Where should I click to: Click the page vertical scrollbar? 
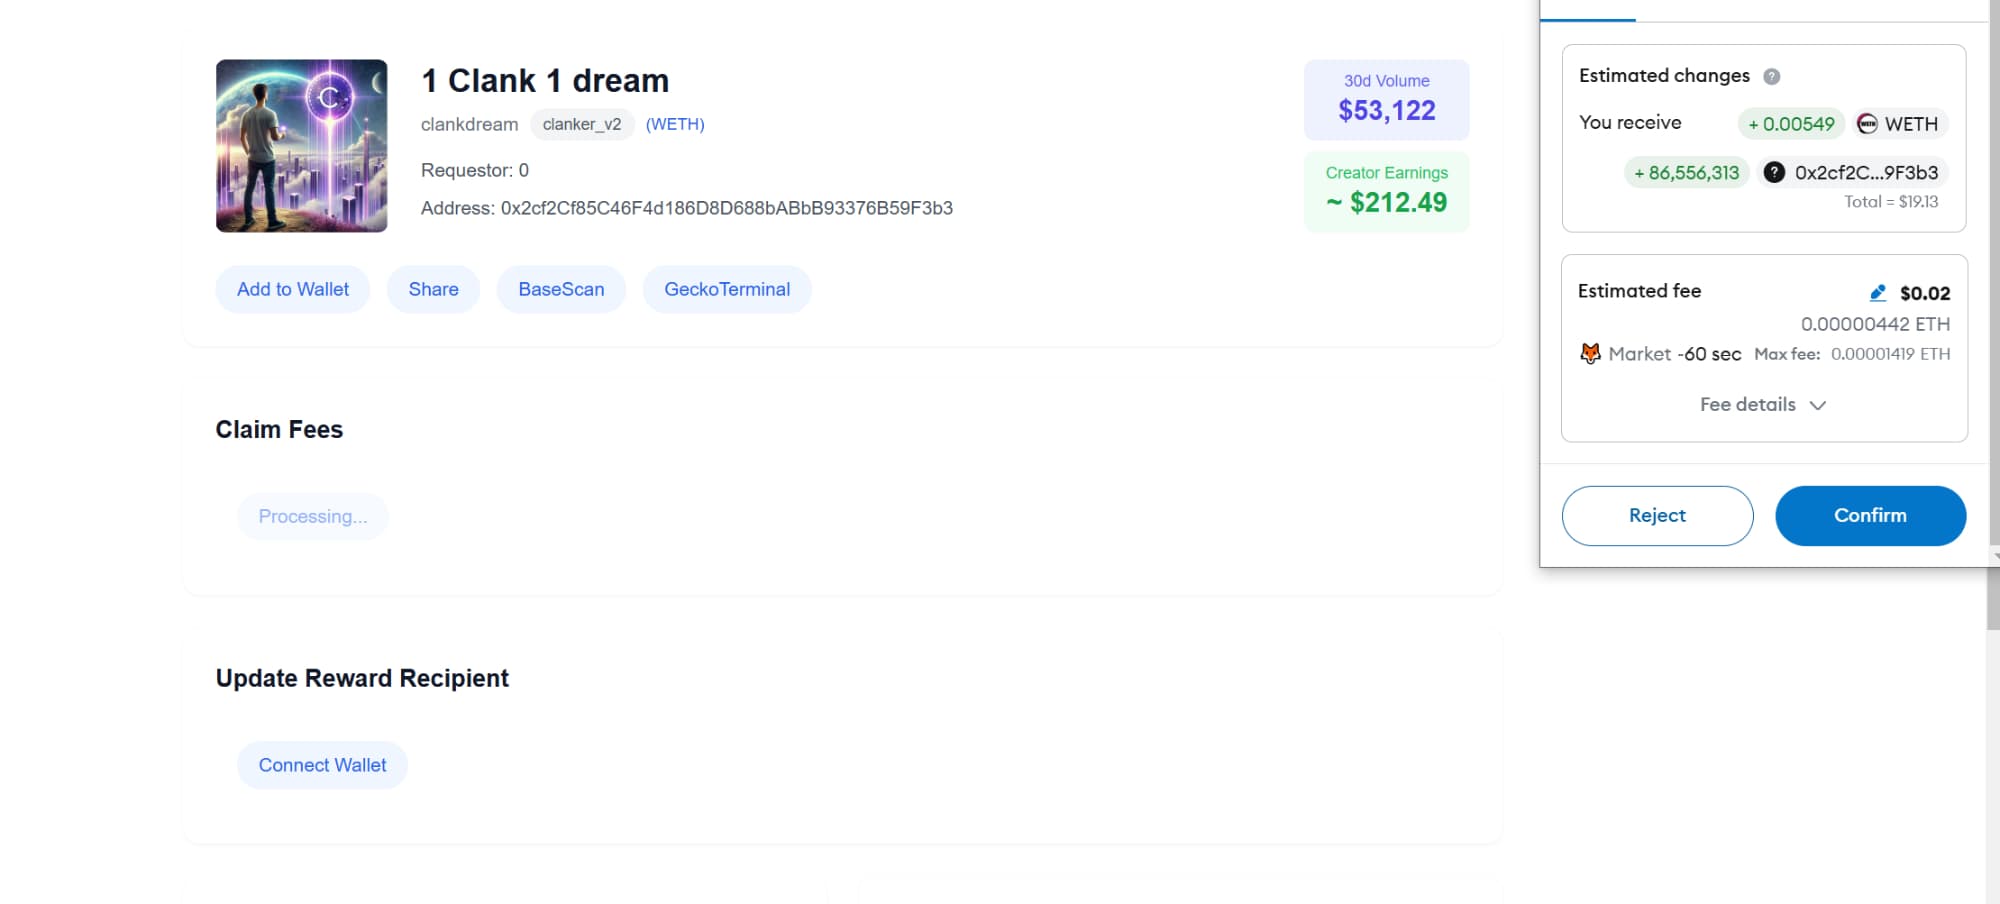(1992, 600)
